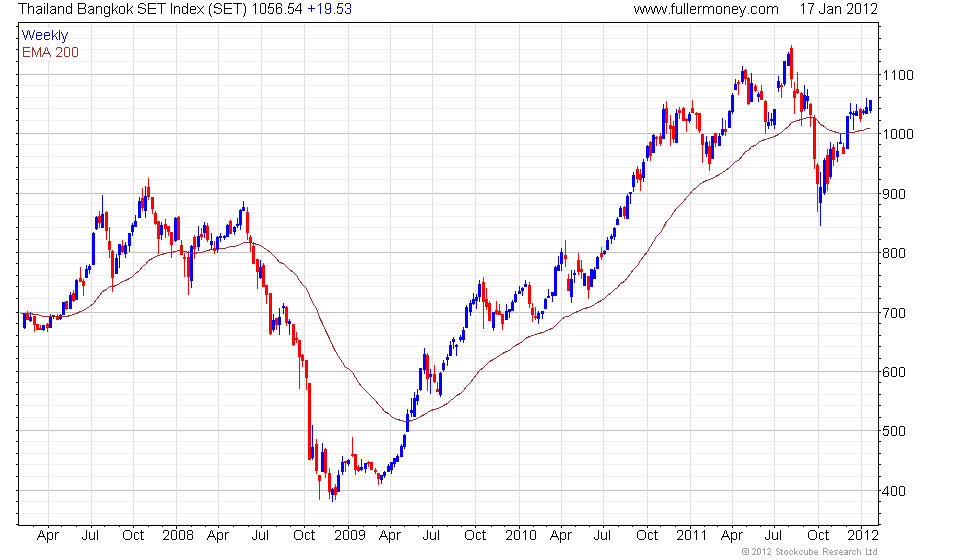
Task: Open the www.fullermoney.com link text
Action: pos(706,9)
